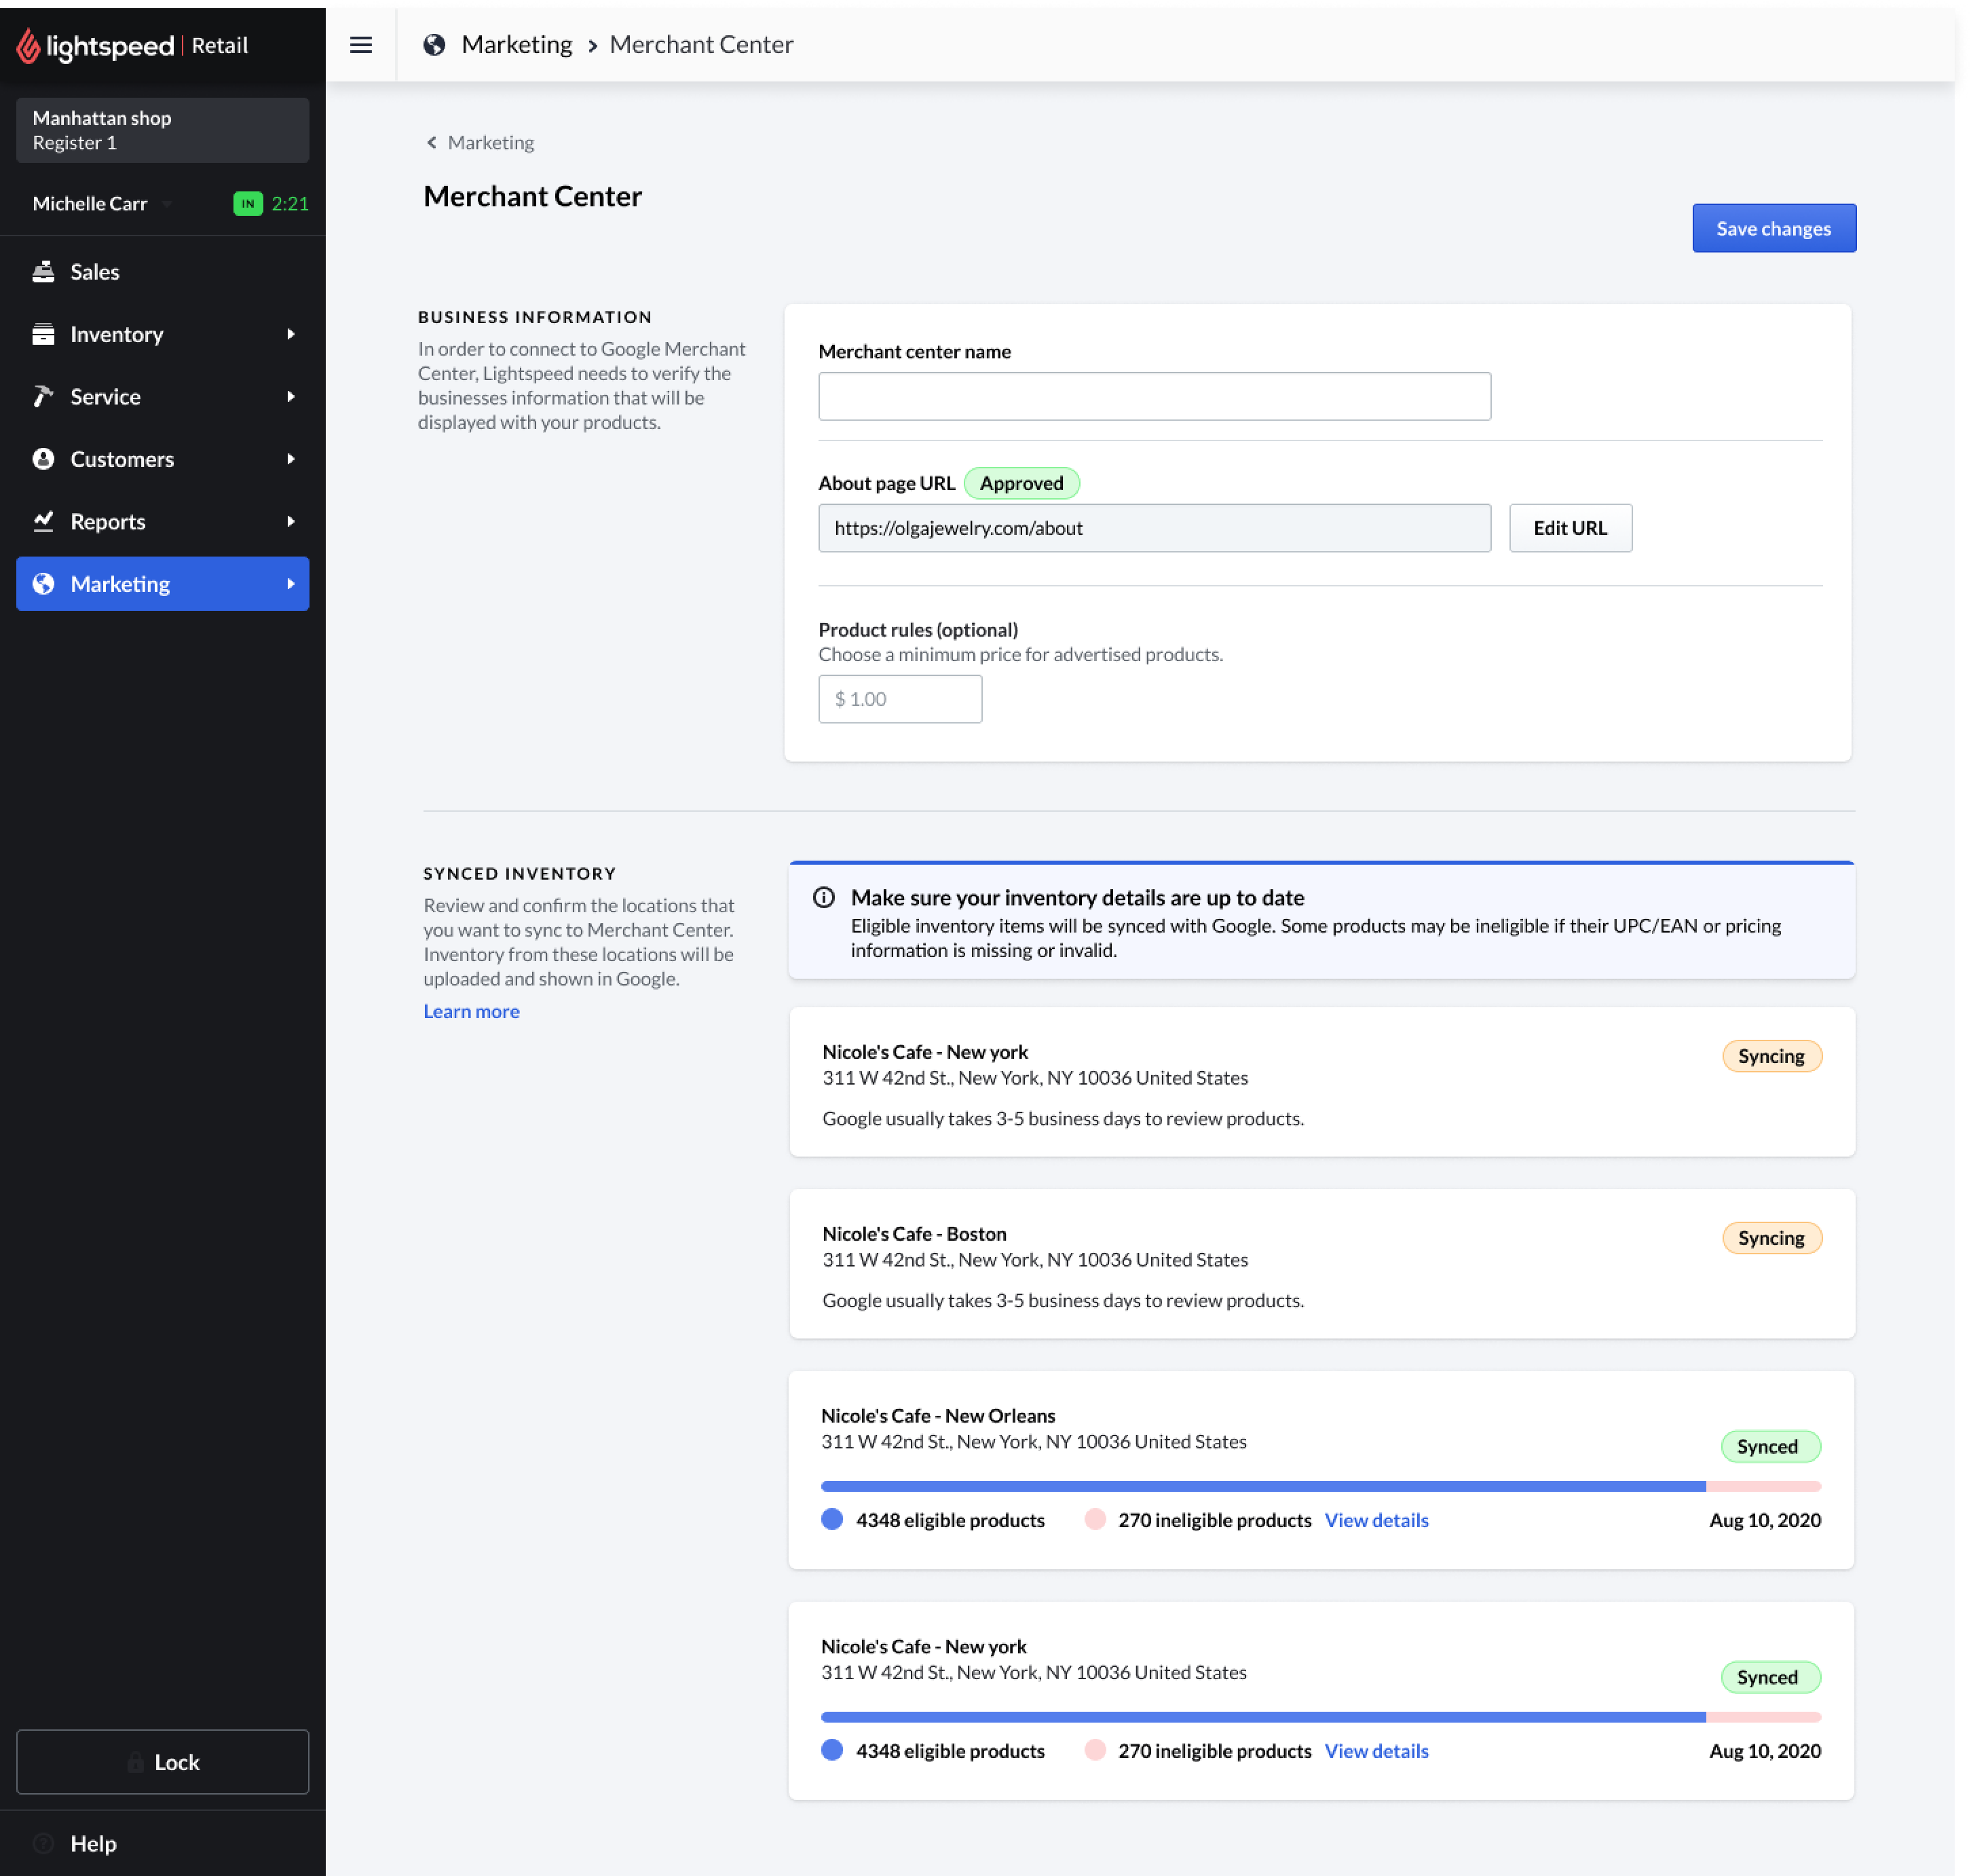Click the Merchant Center page heading
The image size is (1971, 1876).
coord(533,196)
